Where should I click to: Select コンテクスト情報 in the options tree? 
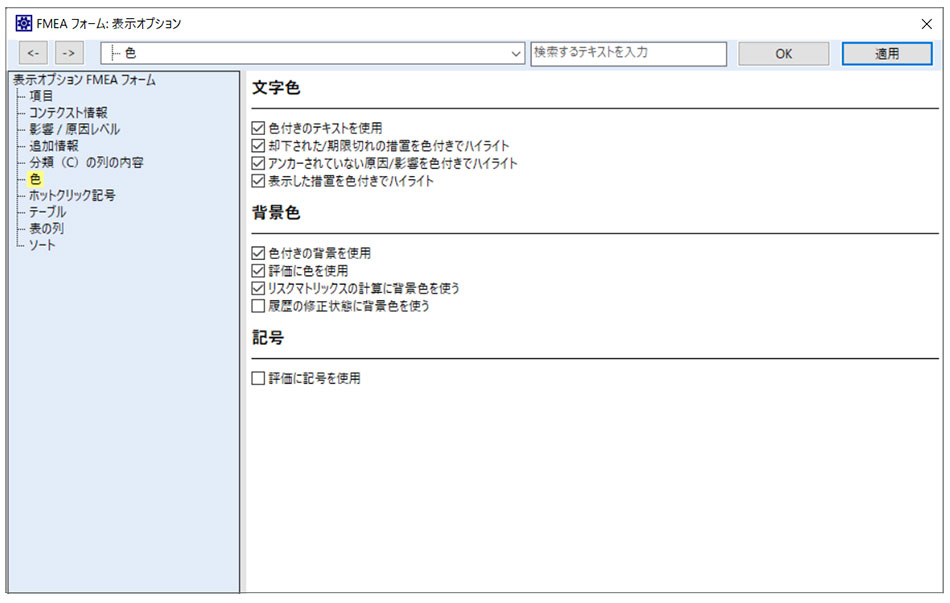68,113
